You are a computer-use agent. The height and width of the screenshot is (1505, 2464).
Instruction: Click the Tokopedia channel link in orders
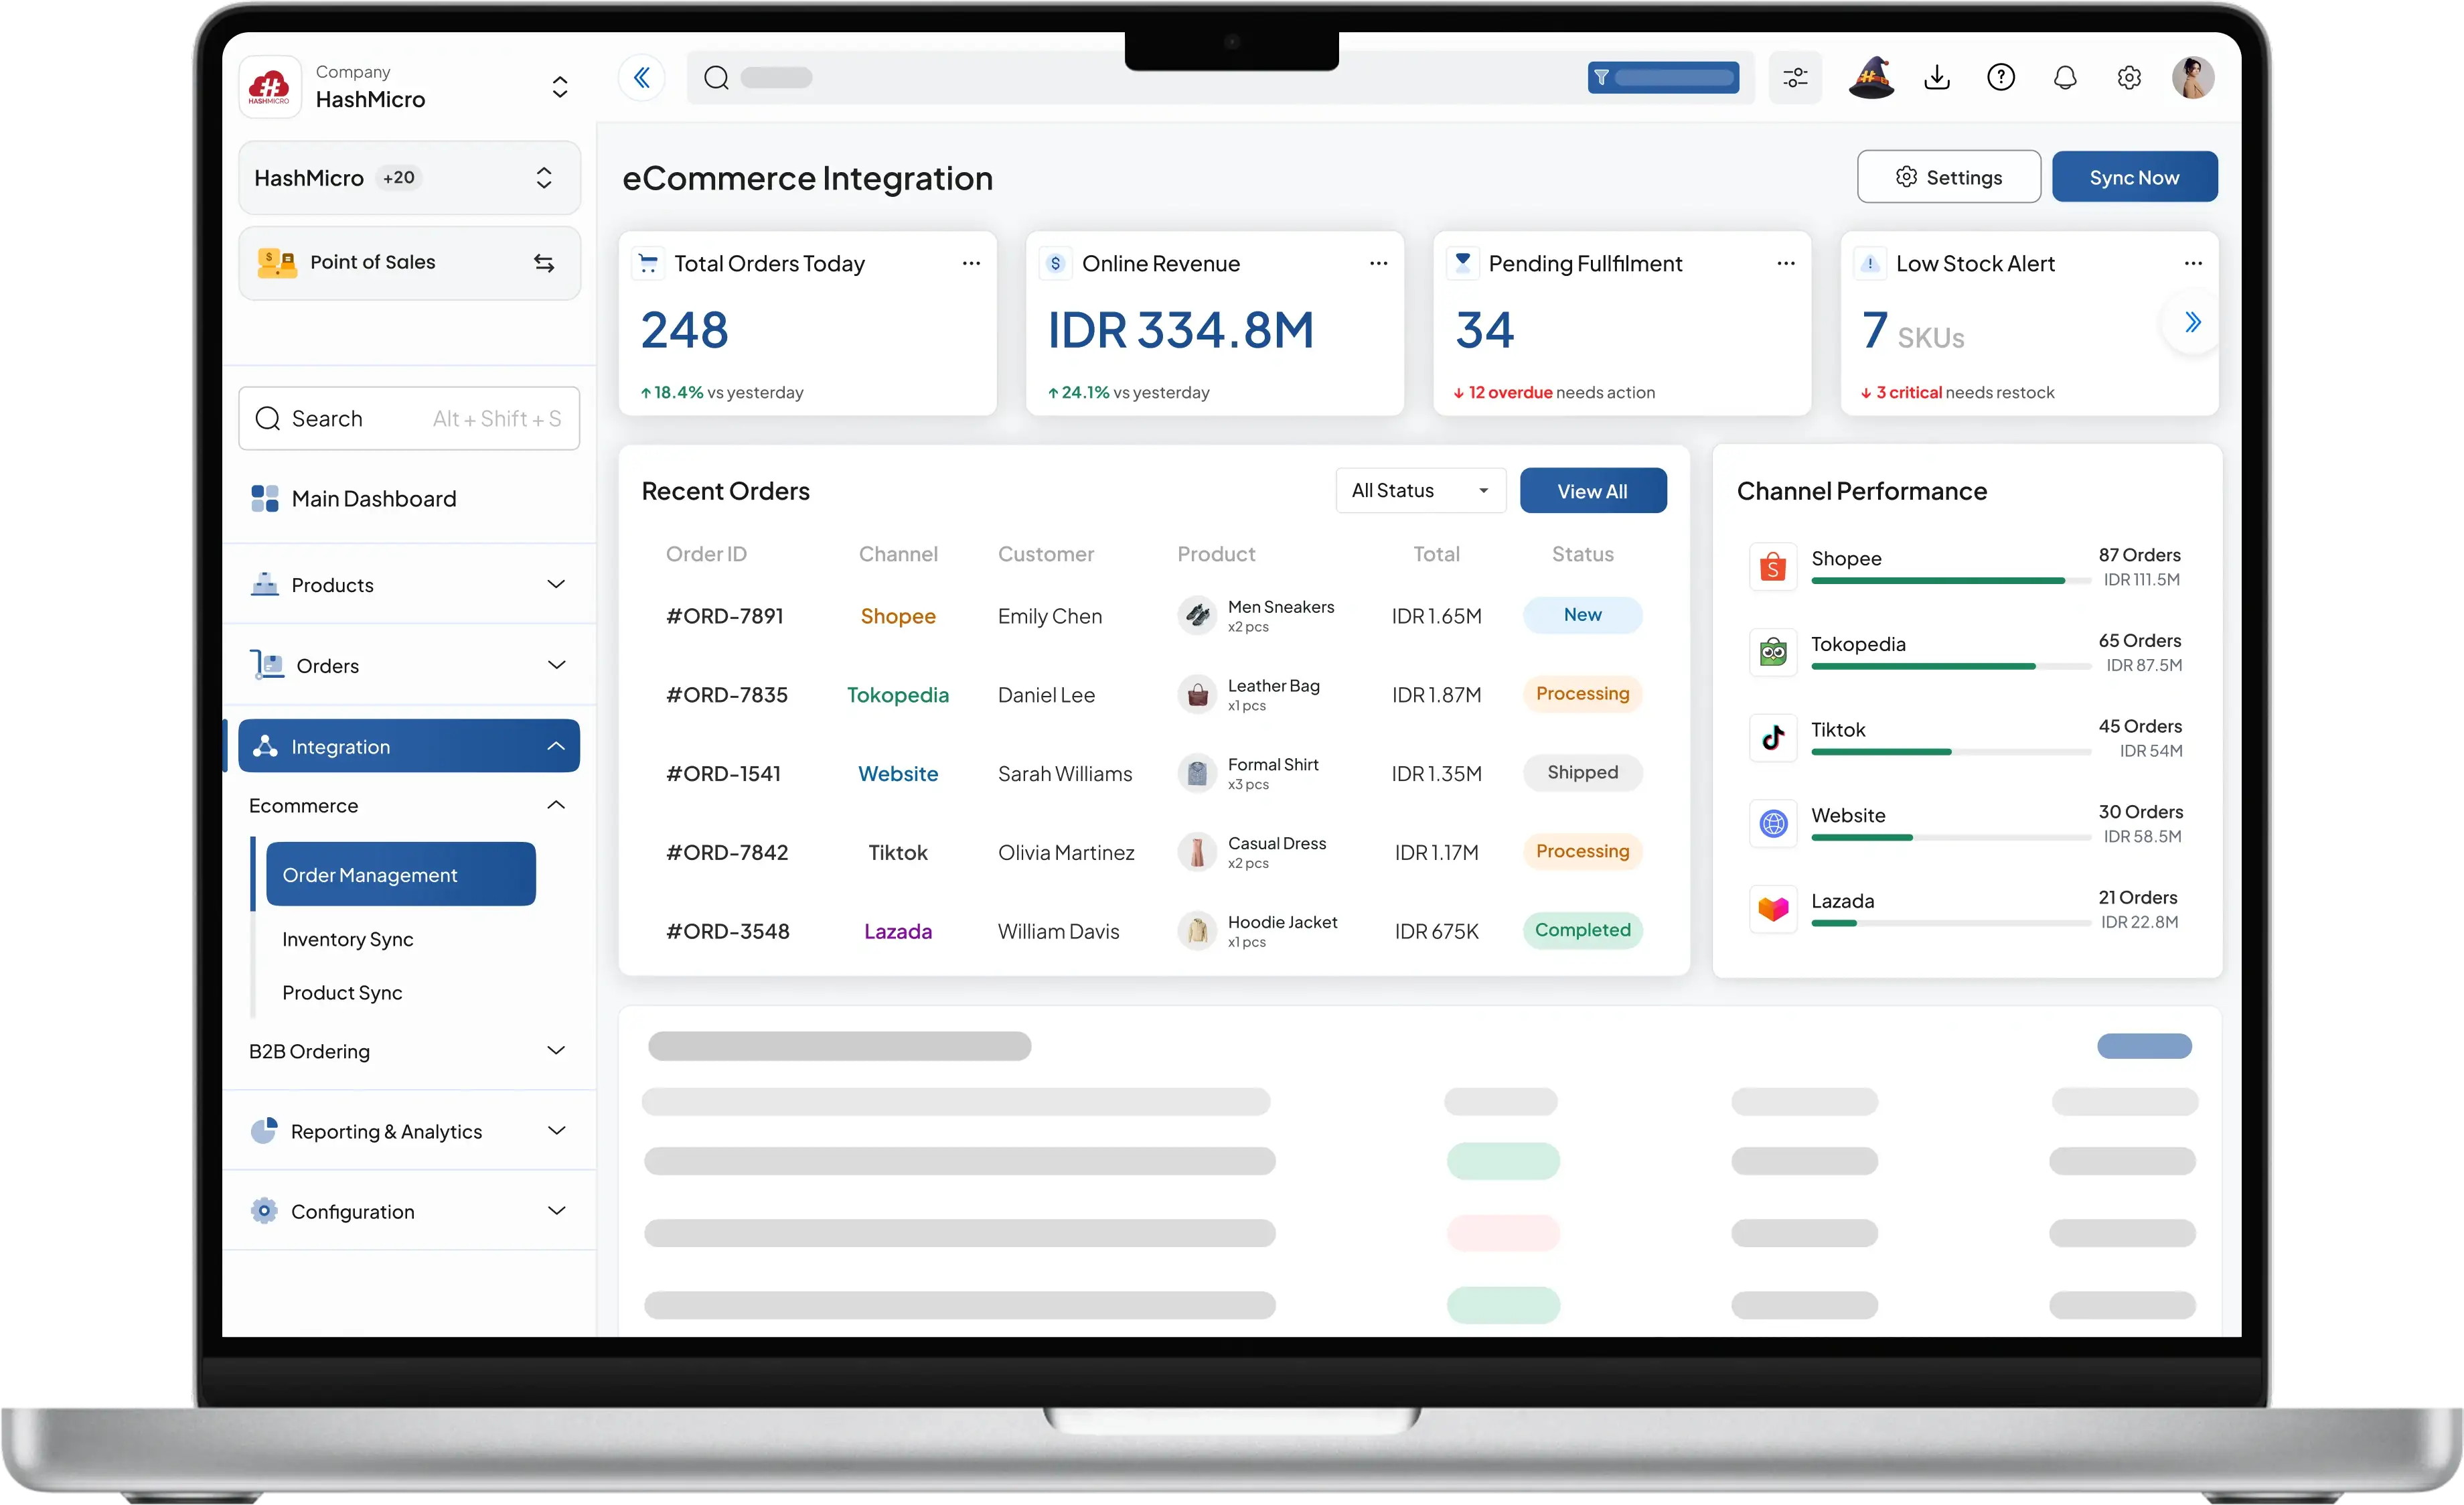tap(898, 695)
